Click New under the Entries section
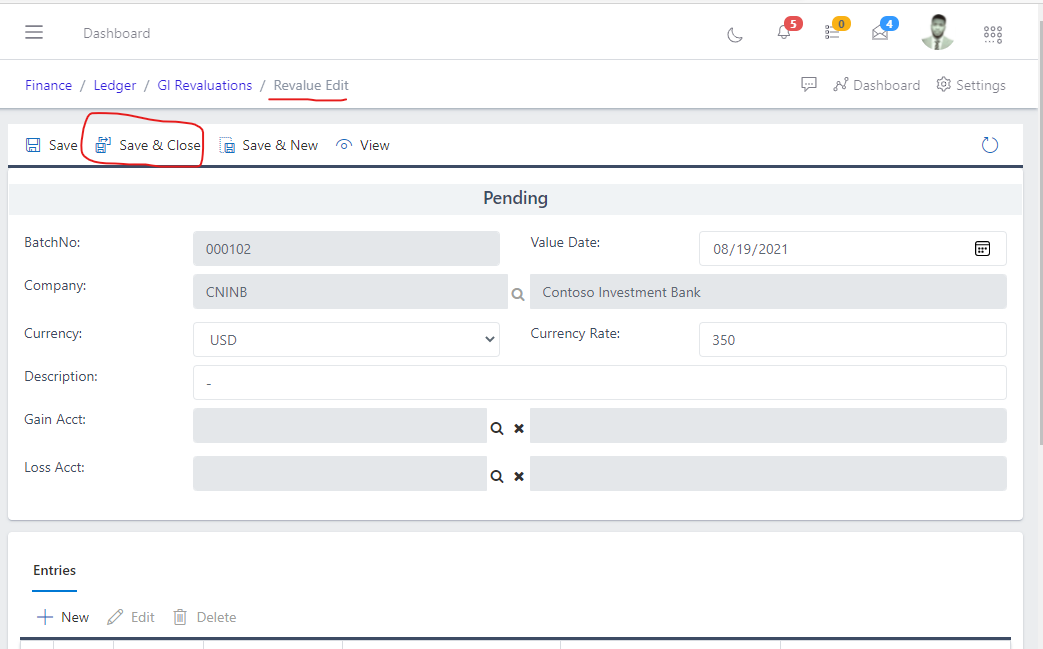Viewport: 1043px width, 649px height. [x=62, y=616]
